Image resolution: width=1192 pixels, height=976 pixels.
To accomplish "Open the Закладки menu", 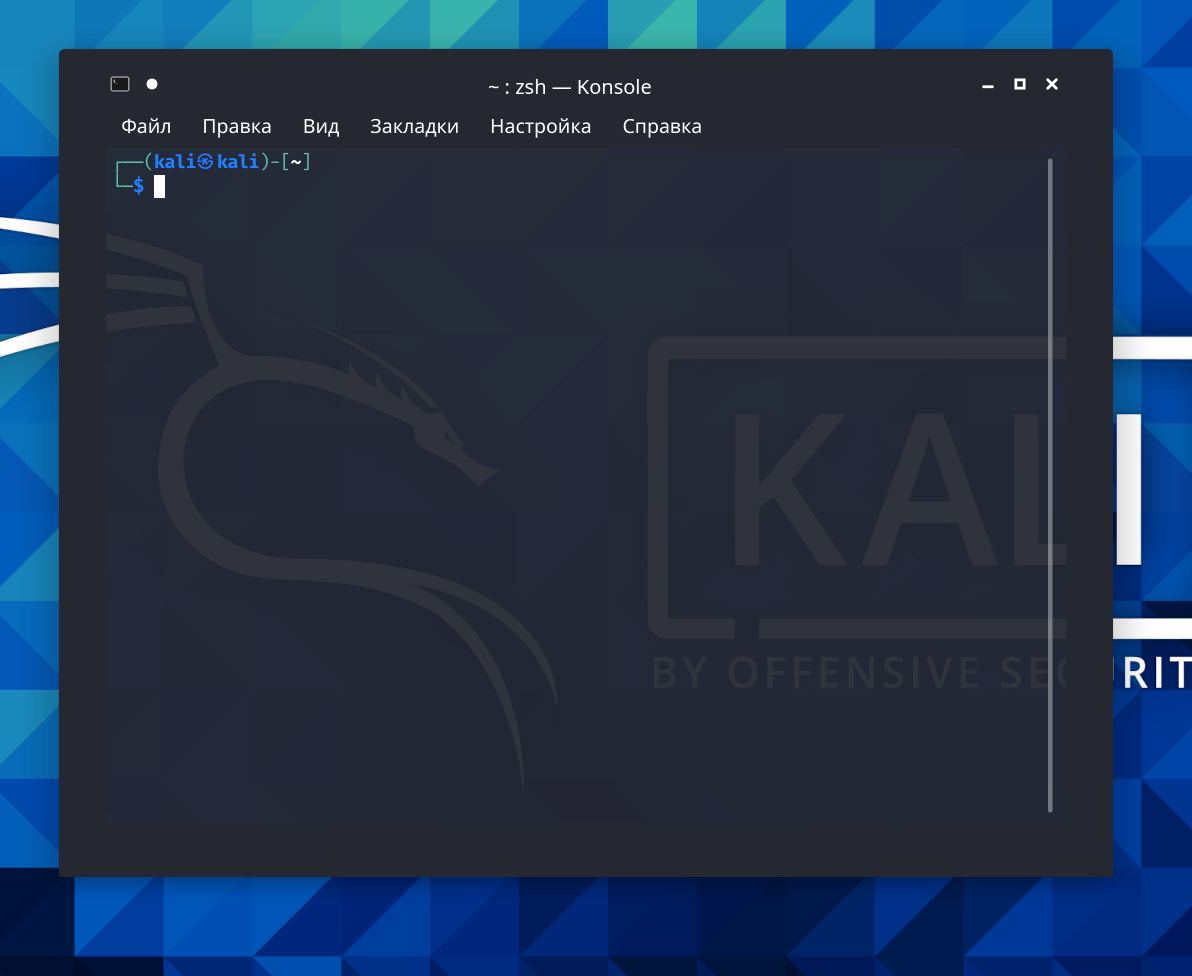I will pyautogui.click(x=414, y=126).
